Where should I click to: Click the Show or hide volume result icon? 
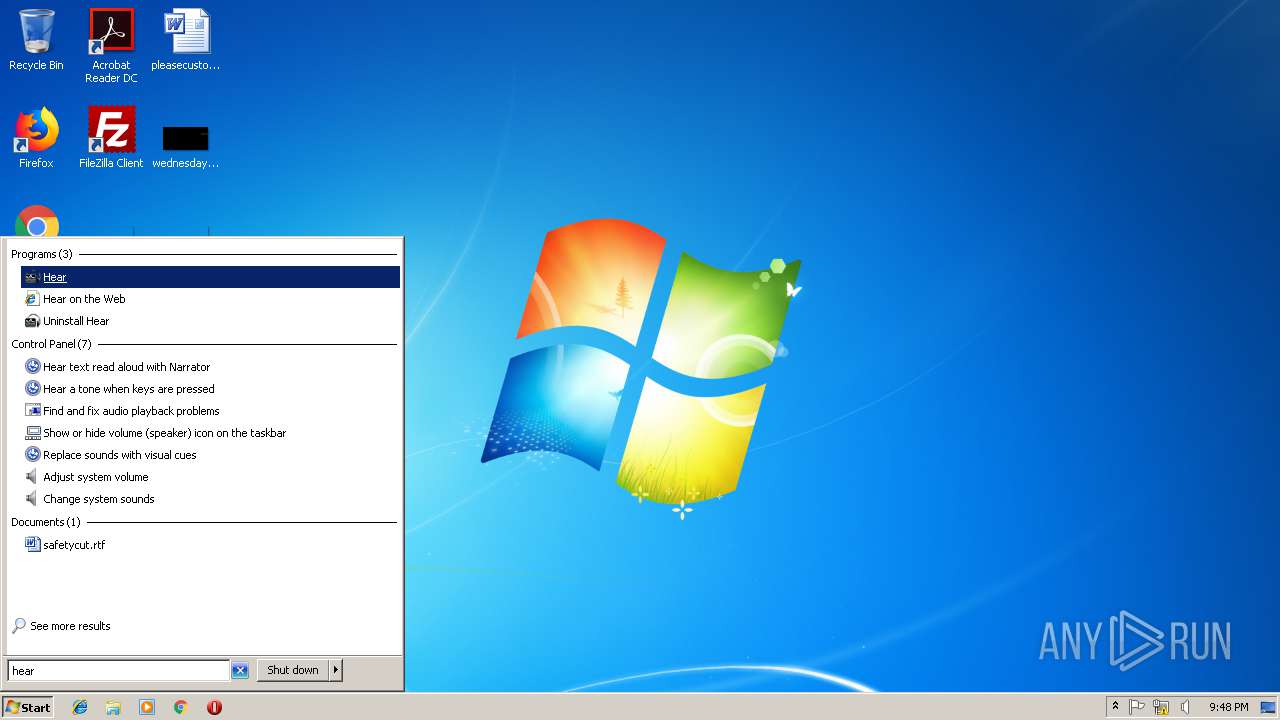pyautogui.click(x=32, y=433)
